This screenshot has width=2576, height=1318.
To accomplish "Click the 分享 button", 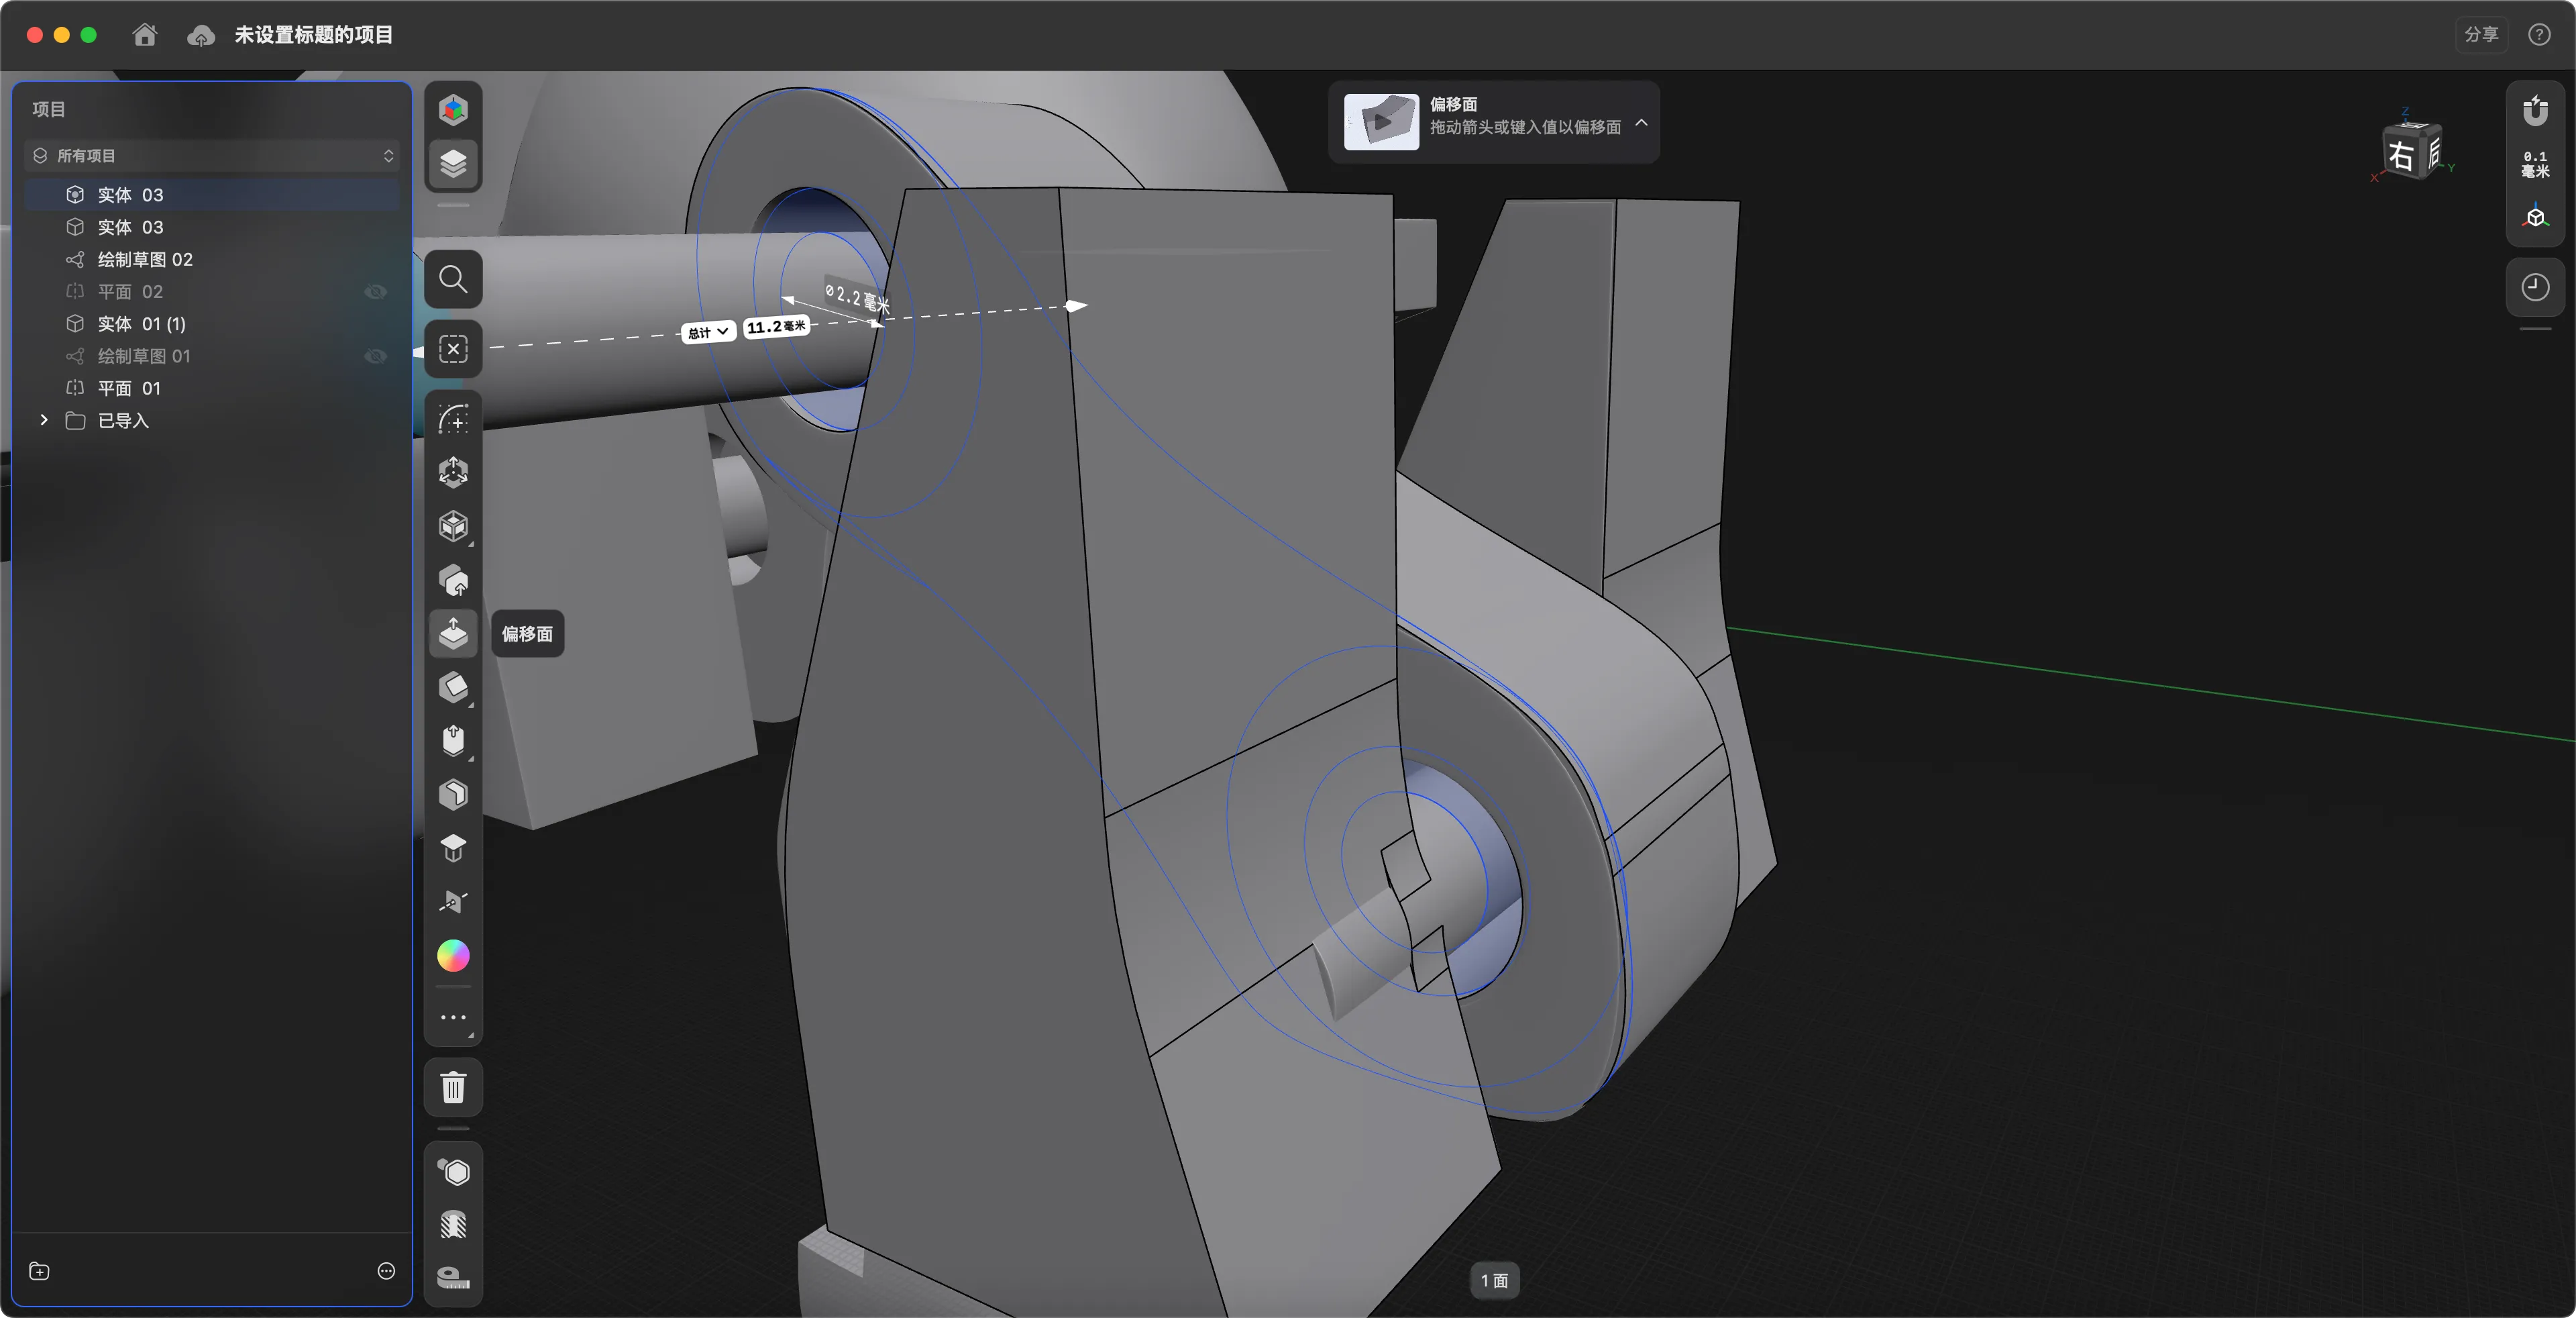I will point(2481,35).
